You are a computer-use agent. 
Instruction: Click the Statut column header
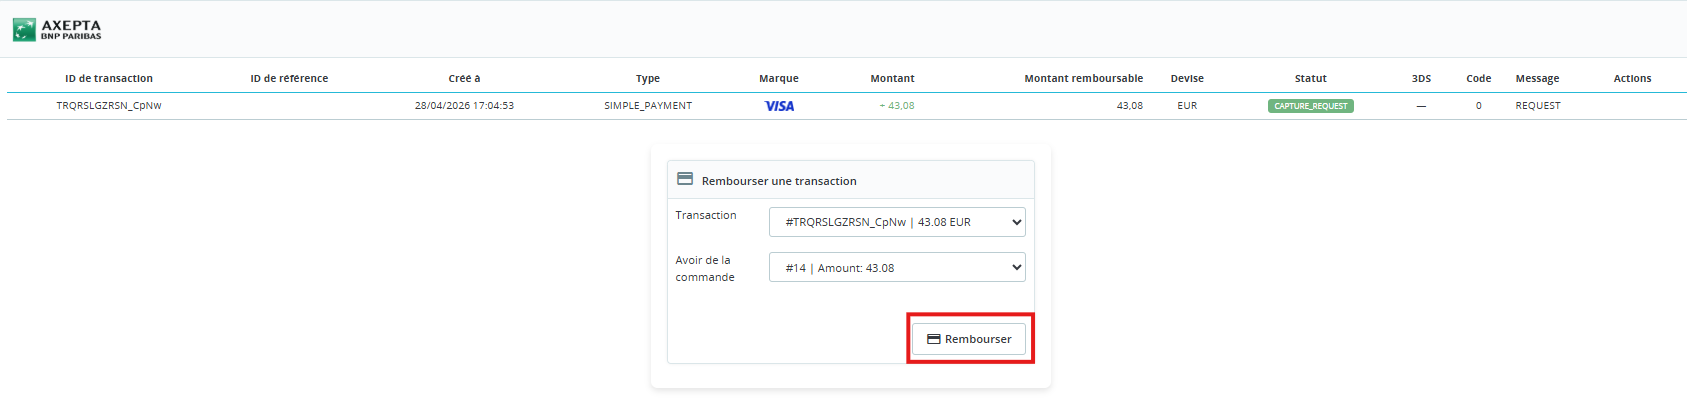coord(1310,78)
